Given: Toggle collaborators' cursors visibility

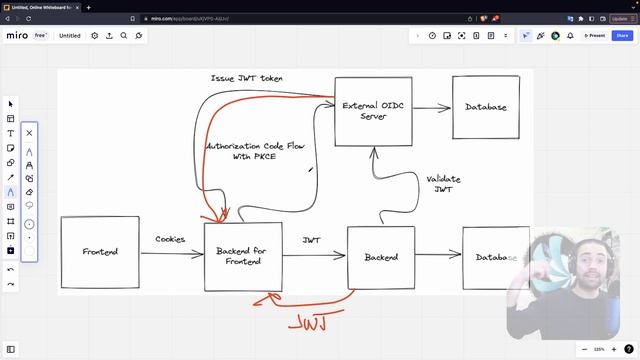Looking at the screenshot, I should 526,36.
